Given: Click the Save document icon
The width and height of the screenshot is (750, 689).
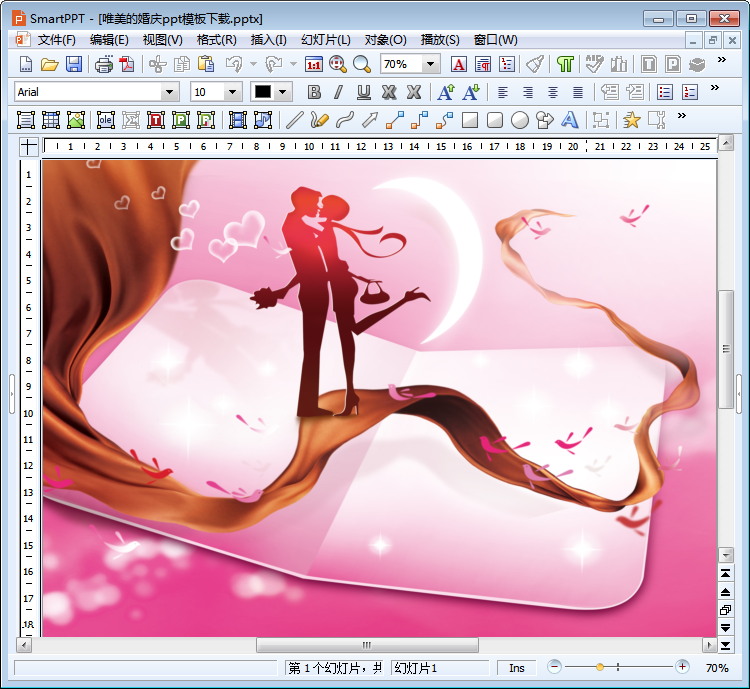Looking at the screenshot, I should [x=74, y=64].
